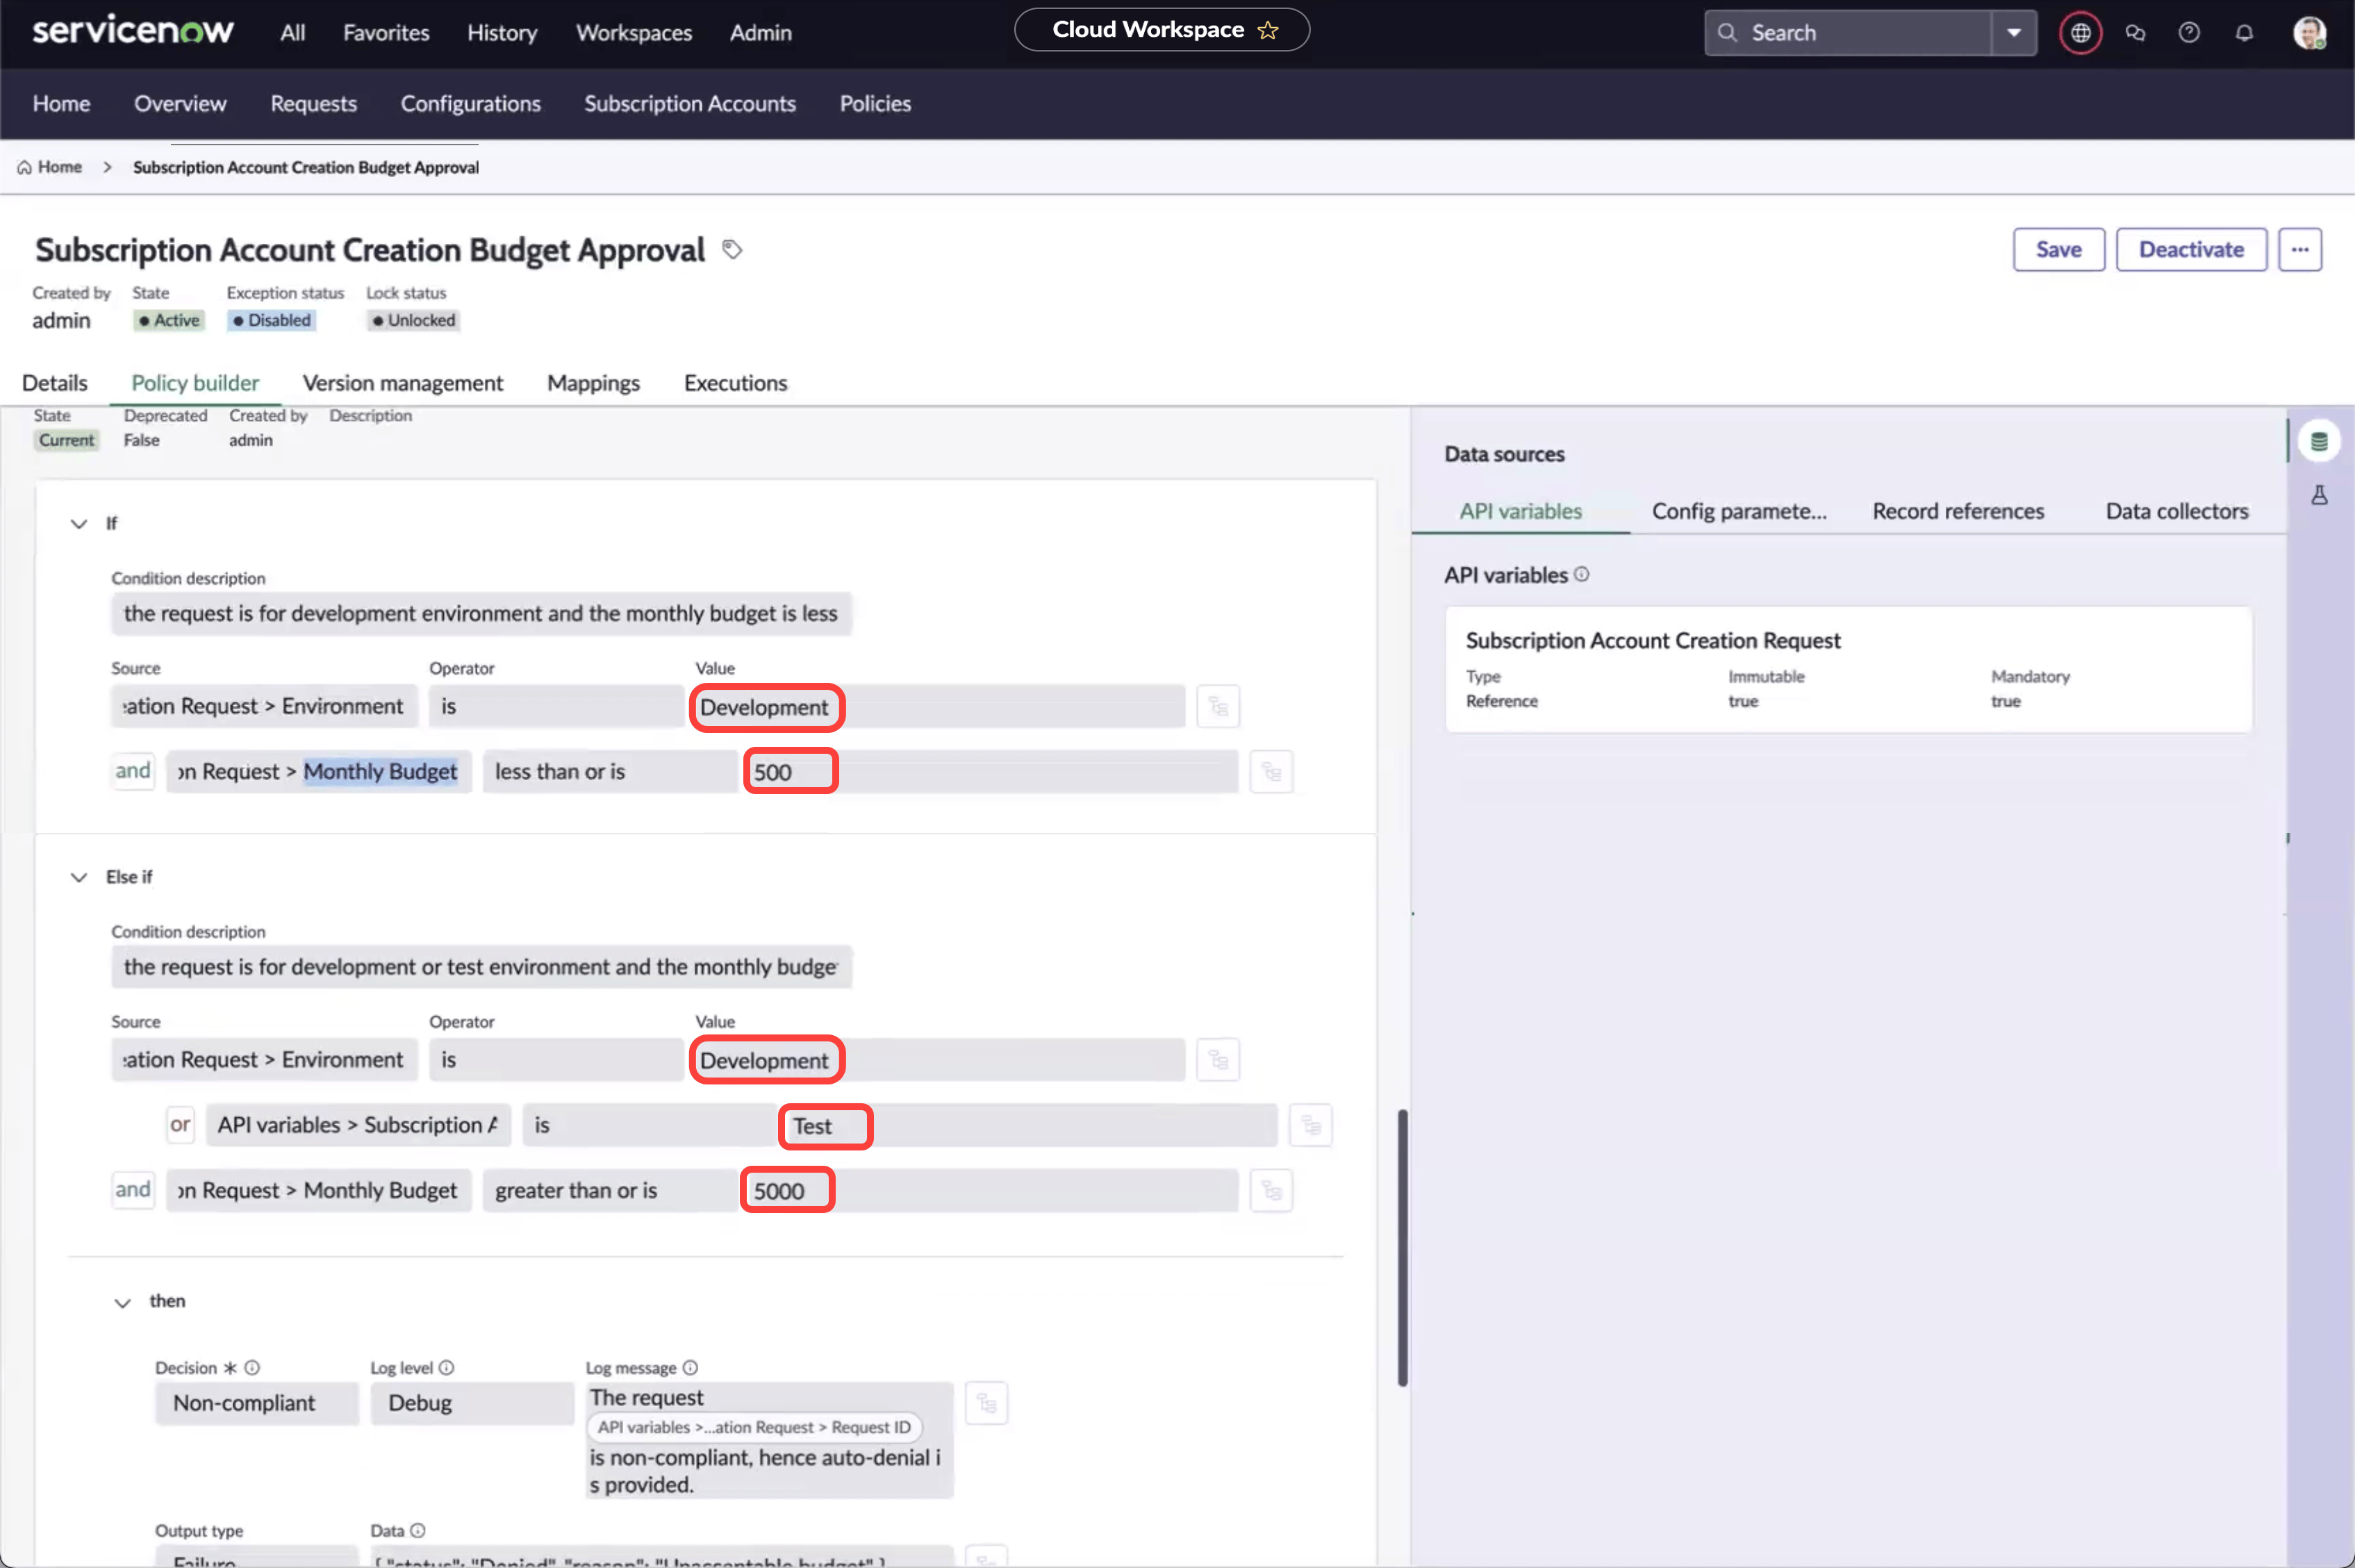Open data pill picker for 5000 value row
Screen dimensions: 2355x1568
tap(1271, 1190)
